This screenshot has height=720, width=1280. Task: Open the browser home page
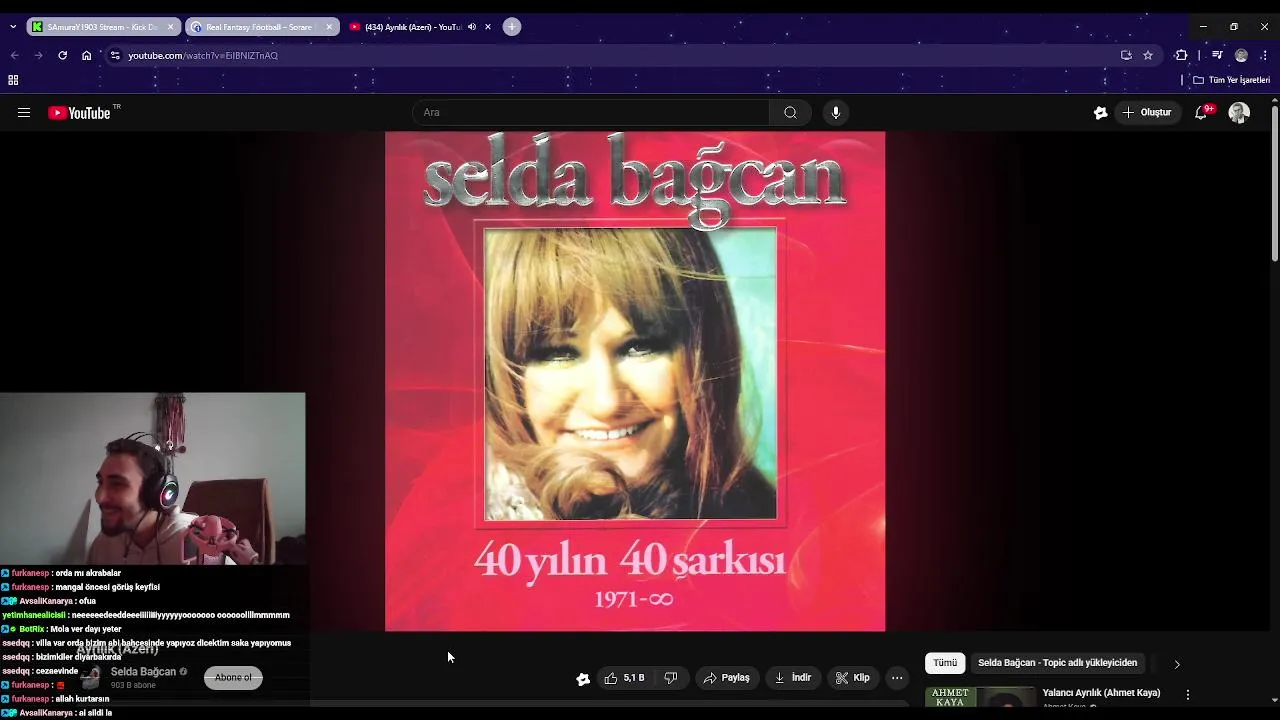click(x=87, y=55)
